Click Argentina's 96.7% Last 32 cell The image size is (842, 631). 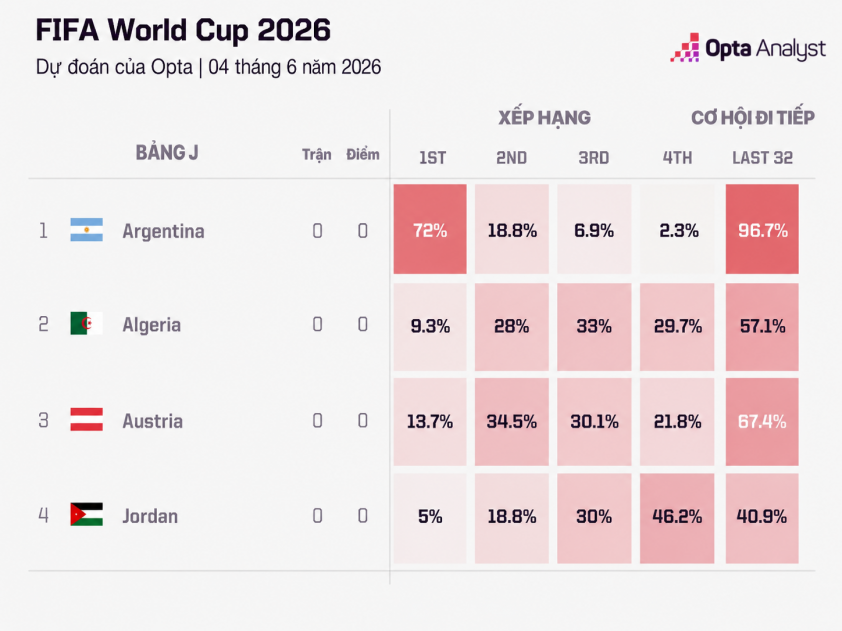[762, 229]
